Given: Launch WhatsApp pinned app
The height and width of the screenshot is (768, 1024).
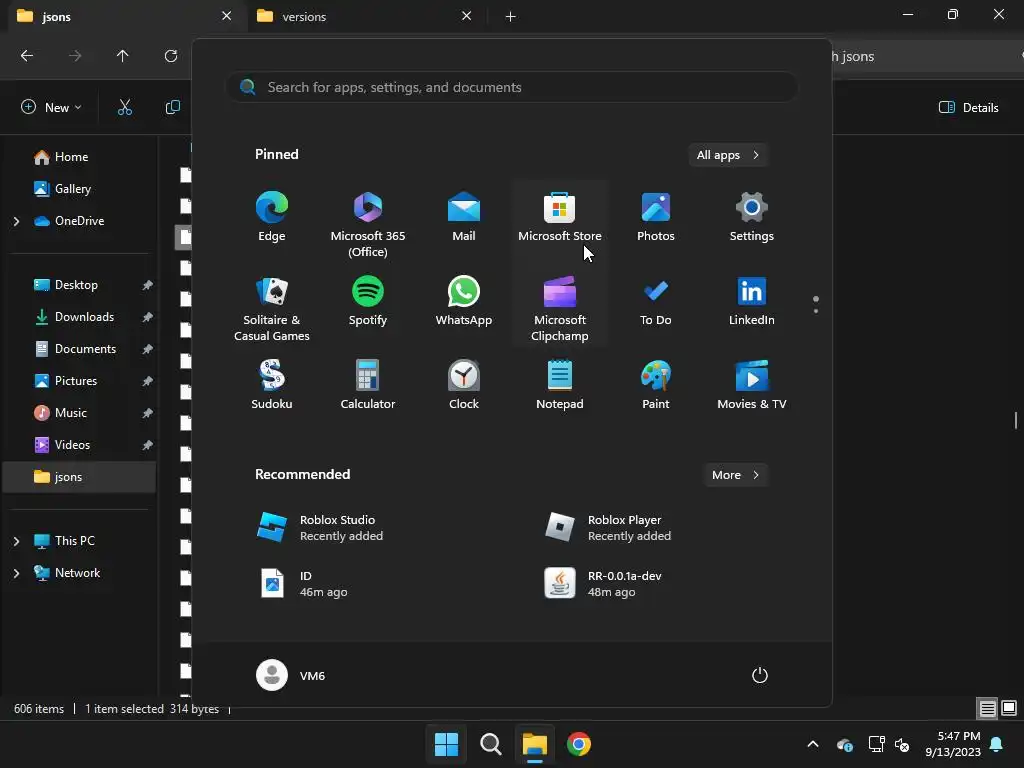Looking at the screenshot, I should tap(464, 301).
